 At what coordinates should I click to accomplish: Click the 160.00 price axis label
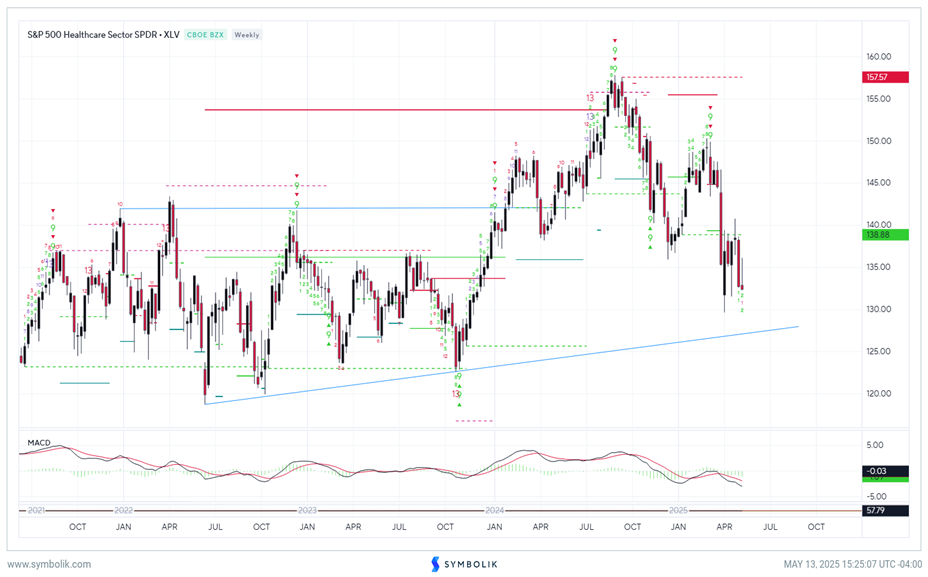point(878,57)
